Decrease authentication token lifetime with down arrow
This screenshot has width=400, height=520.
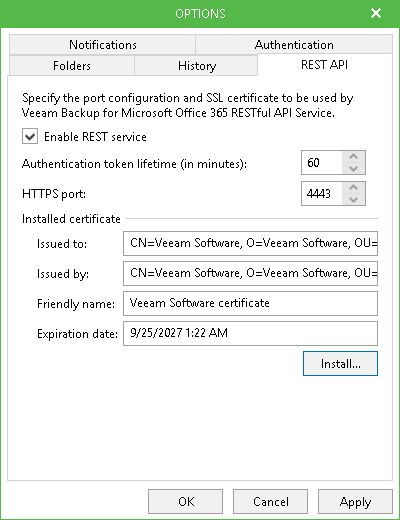pos(353,168)
